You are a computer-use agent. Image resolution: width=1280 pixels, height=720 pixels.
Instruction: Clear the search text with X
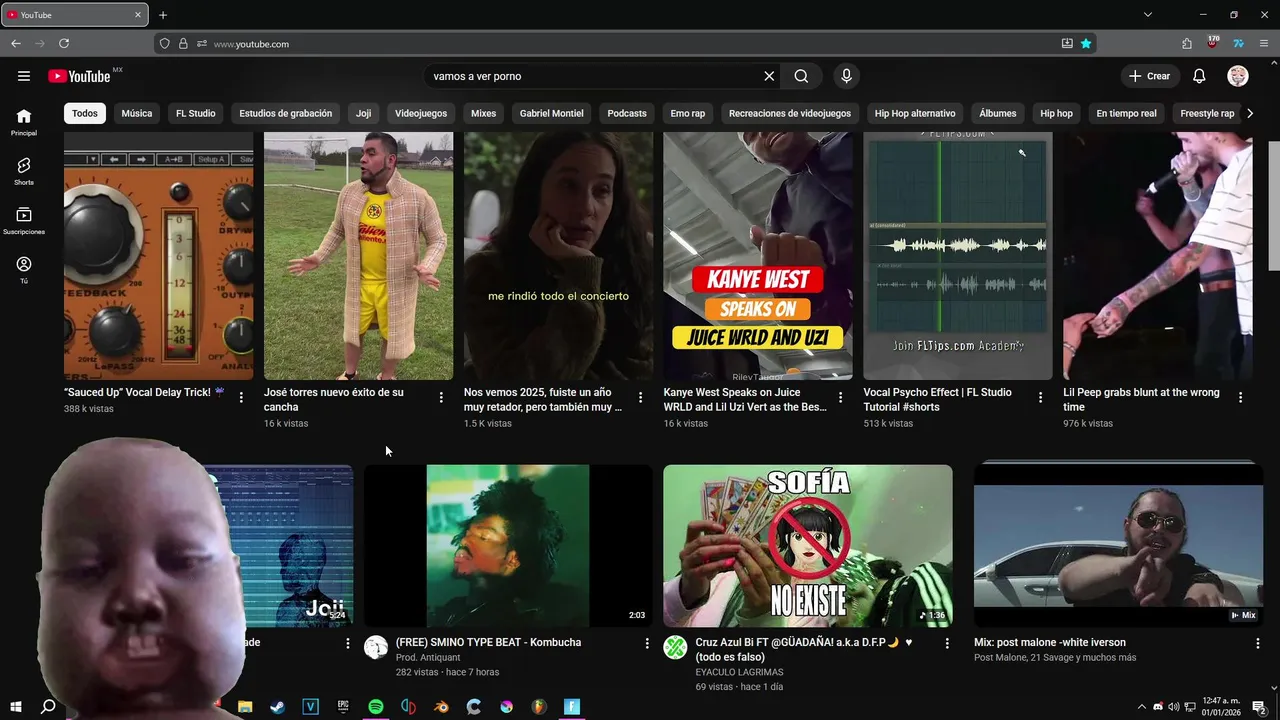pyautogui.click(x=769, y=76)
